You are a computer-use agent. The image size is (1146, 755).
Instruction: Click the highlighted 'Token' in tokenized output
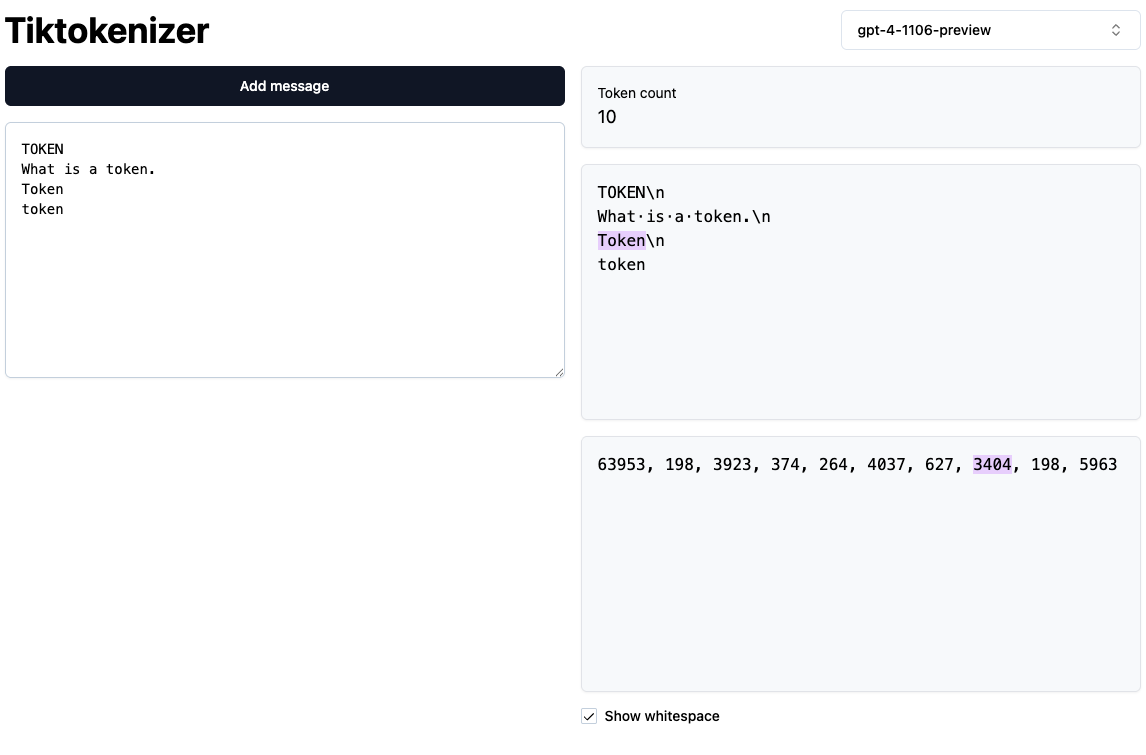point(621,240)
